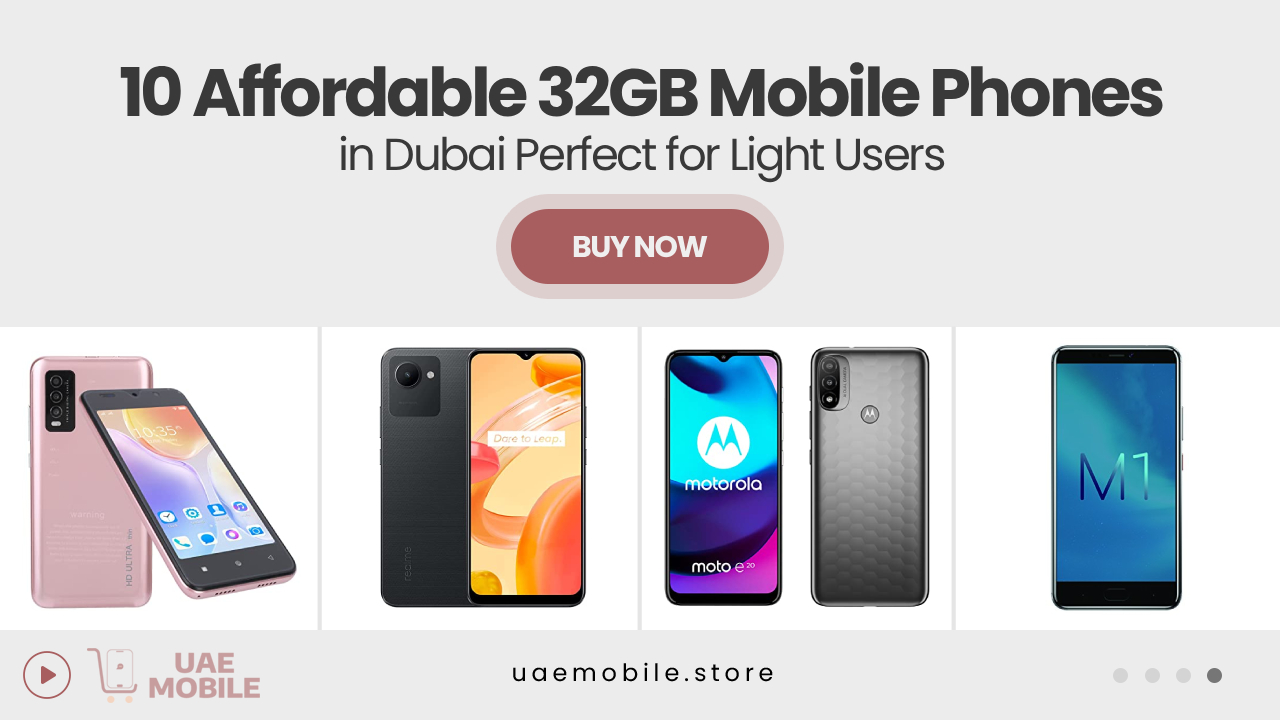The image size is (1280, 720).
Task: Select the third slide indicator dot
Action: pyautogui.click(x=1183, y=676)
